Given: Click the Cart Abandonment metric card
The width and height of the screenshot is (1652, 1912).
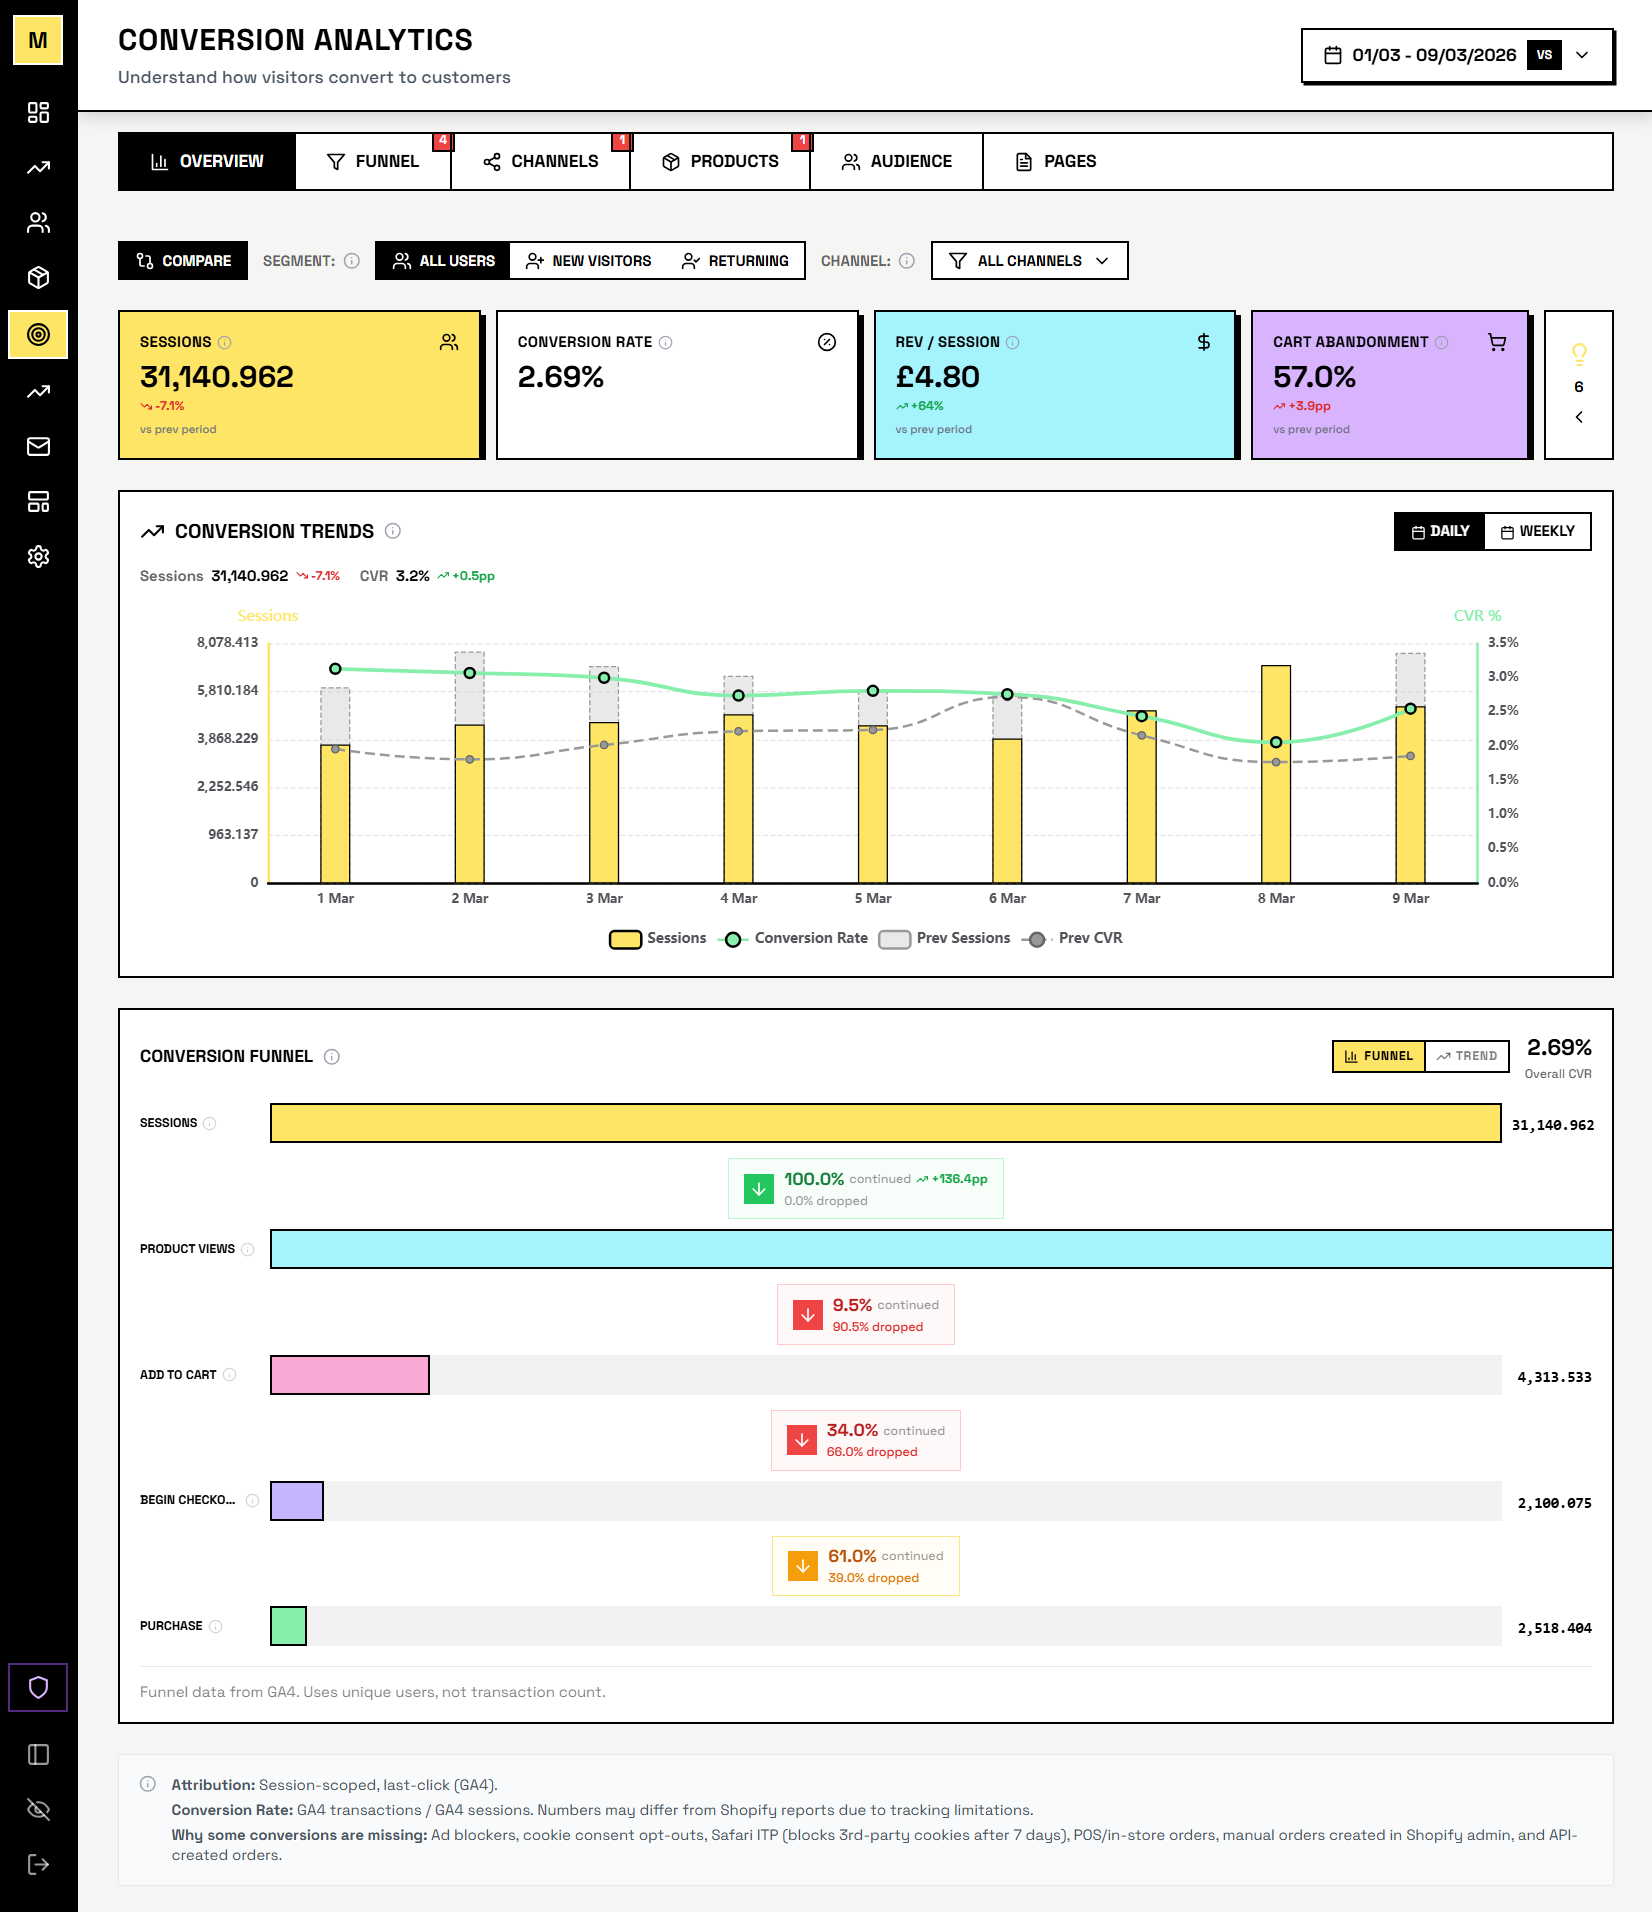Looking at the screenshot, I should (1388, 383).
